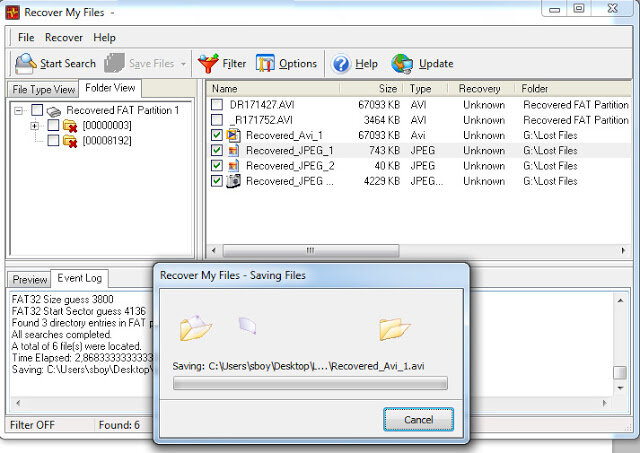Tick the checkbox for _R171752.AVI
The image size is (640, 453).
217,120
